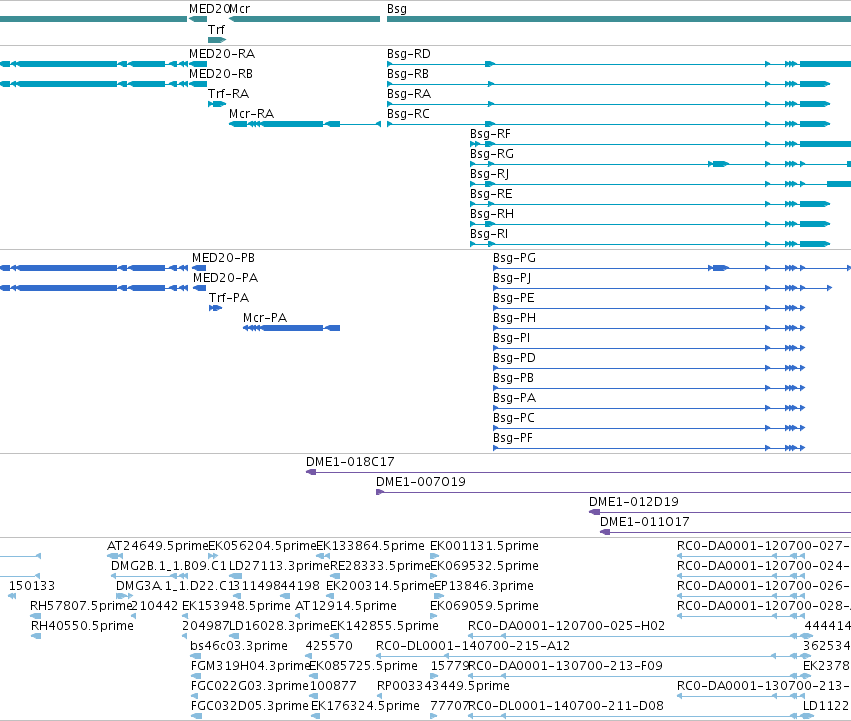Select the MED20-RB transcript label

coord(221,74)
